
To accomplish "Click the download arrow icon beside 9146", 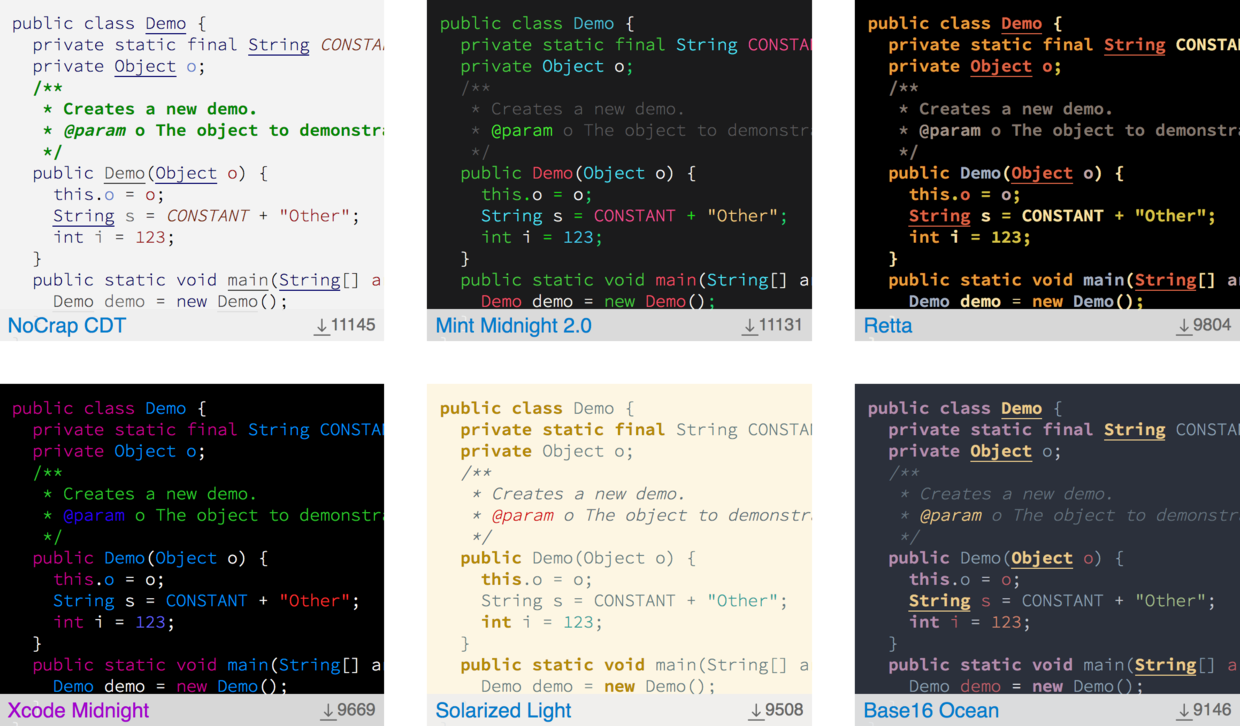I will tap(1184, 711).
